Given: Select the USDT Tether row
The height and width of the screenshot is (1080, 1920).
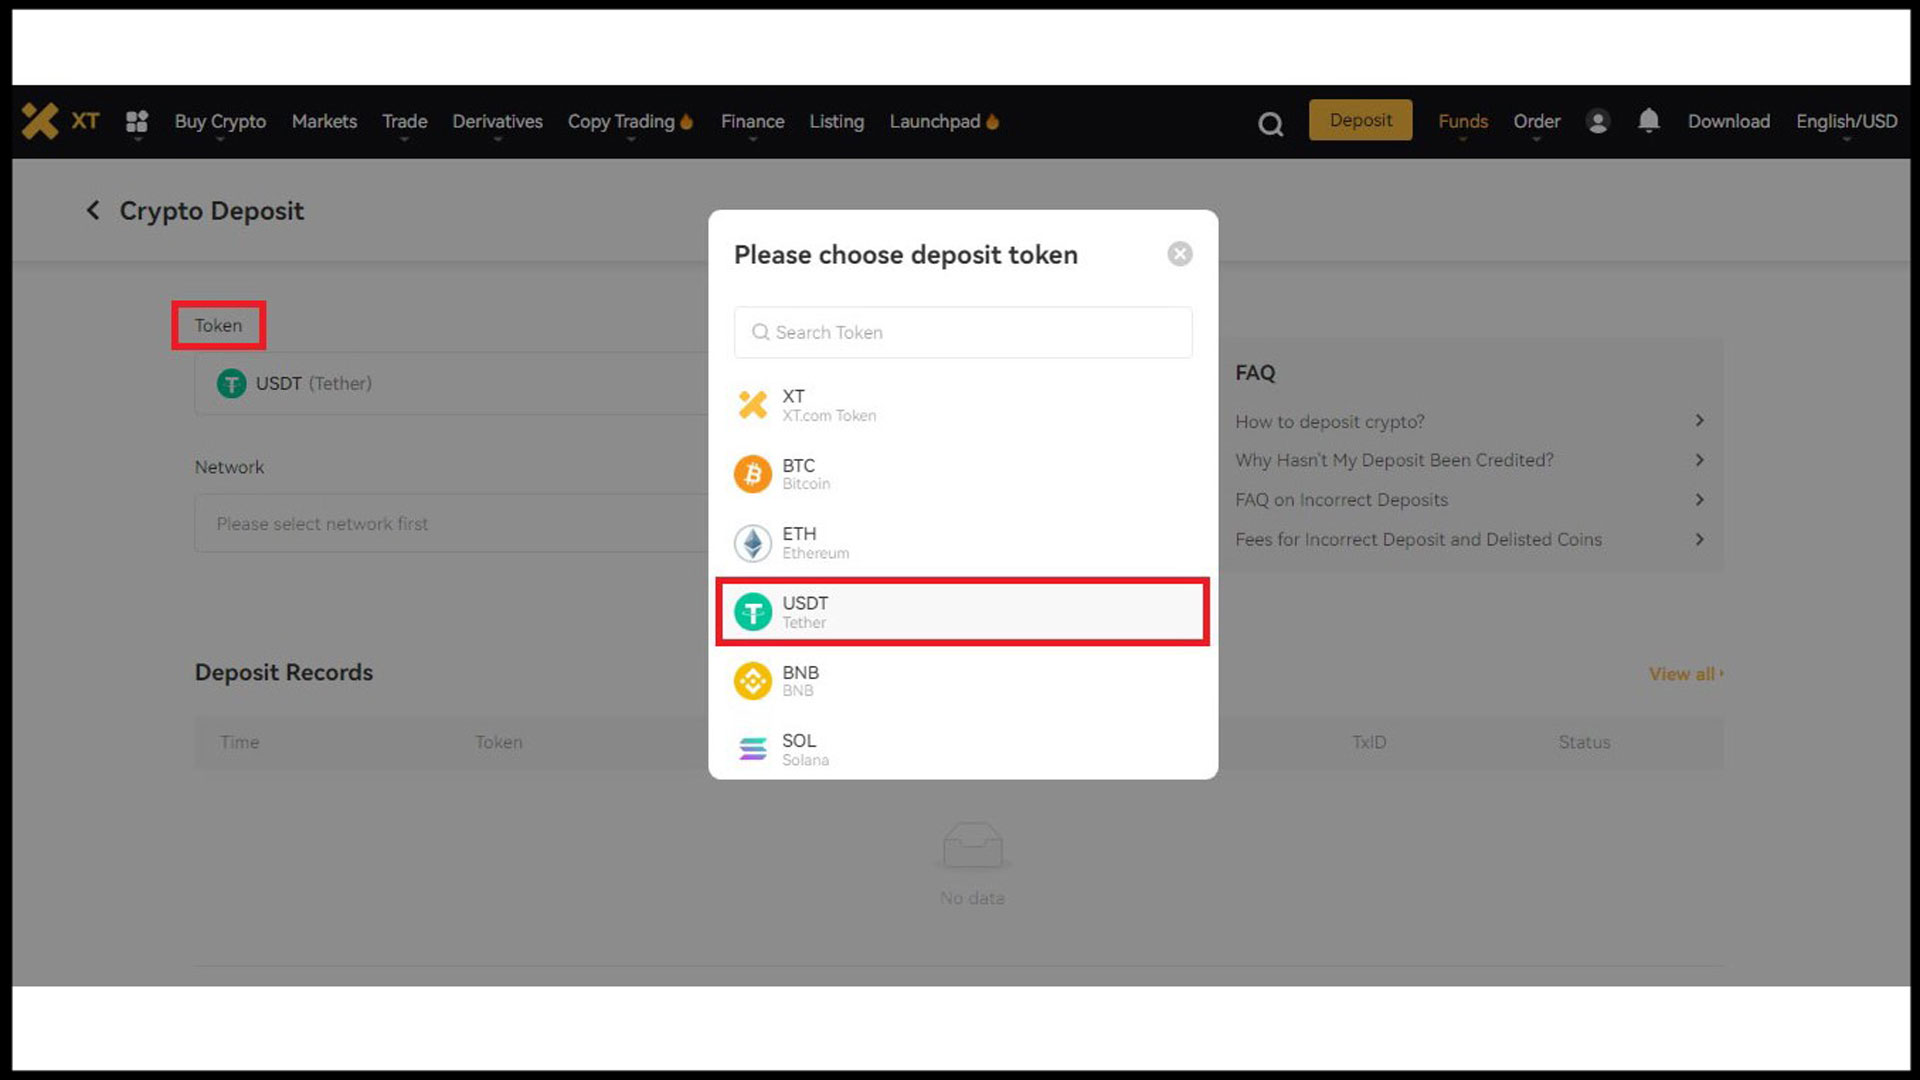Looking at the screenshot, I should click(963, 612).
